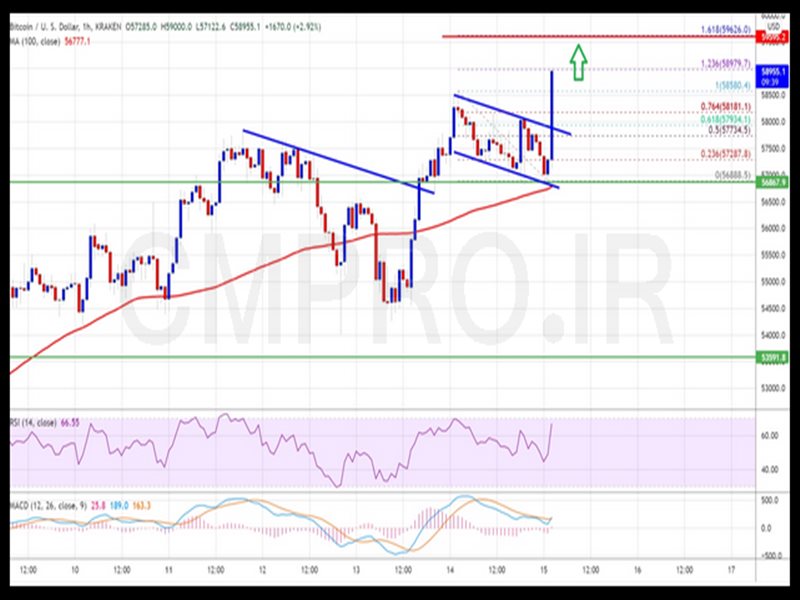Click the date 16 on the time axis
Screen dimensions: 800x600
click(637, 569)
